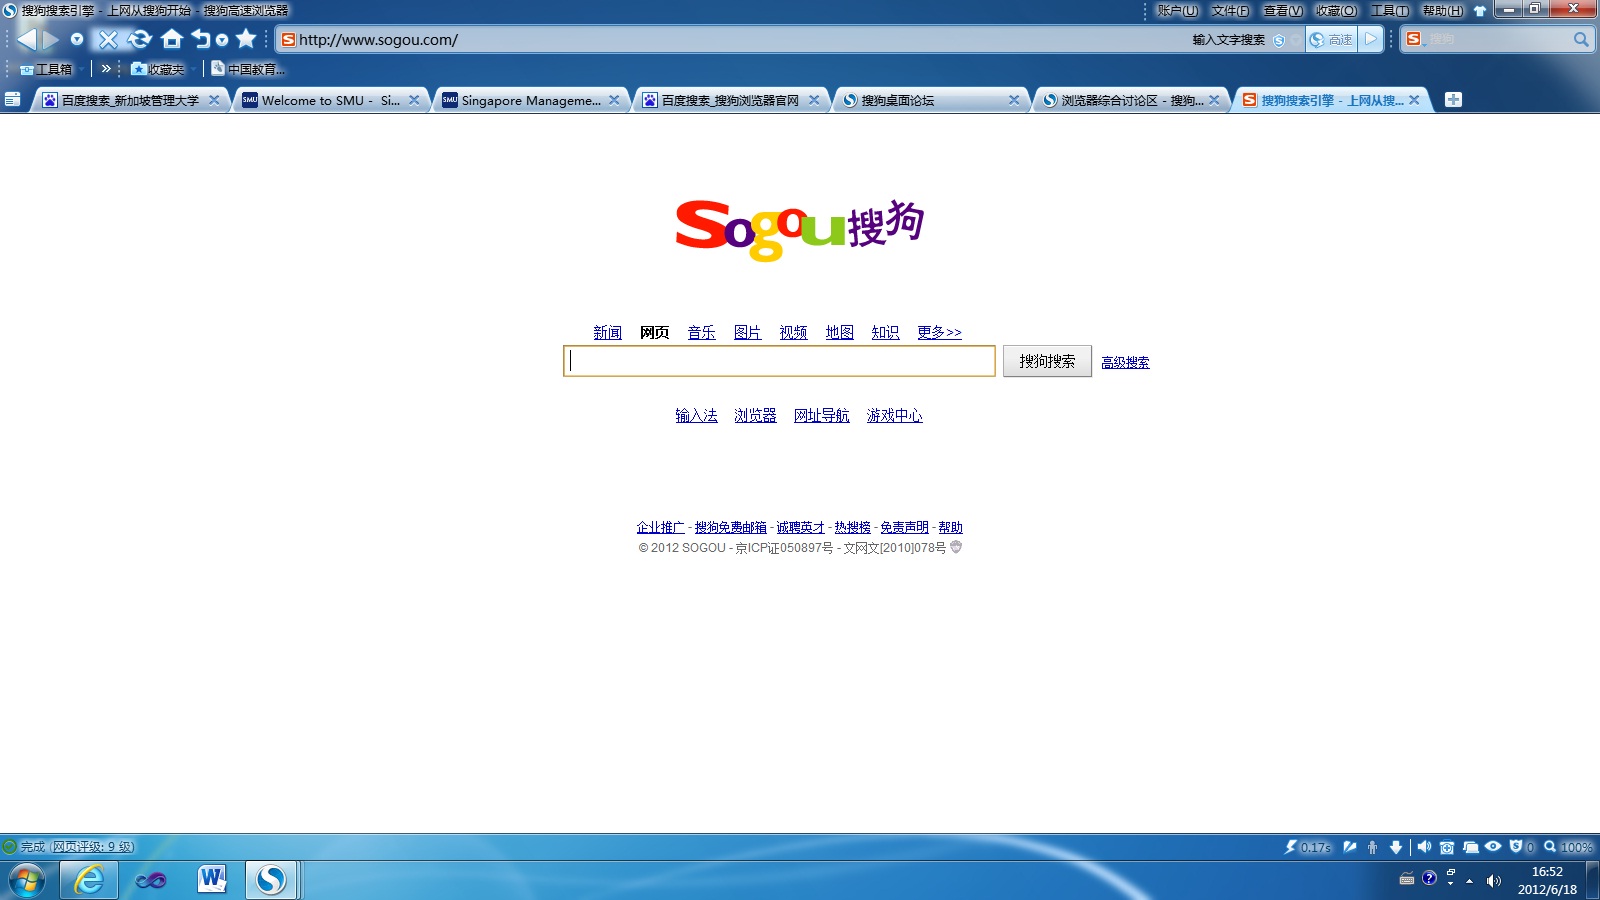
Task: Switch to 搜狗桌面论坛 tab
Action: (930, 100)
